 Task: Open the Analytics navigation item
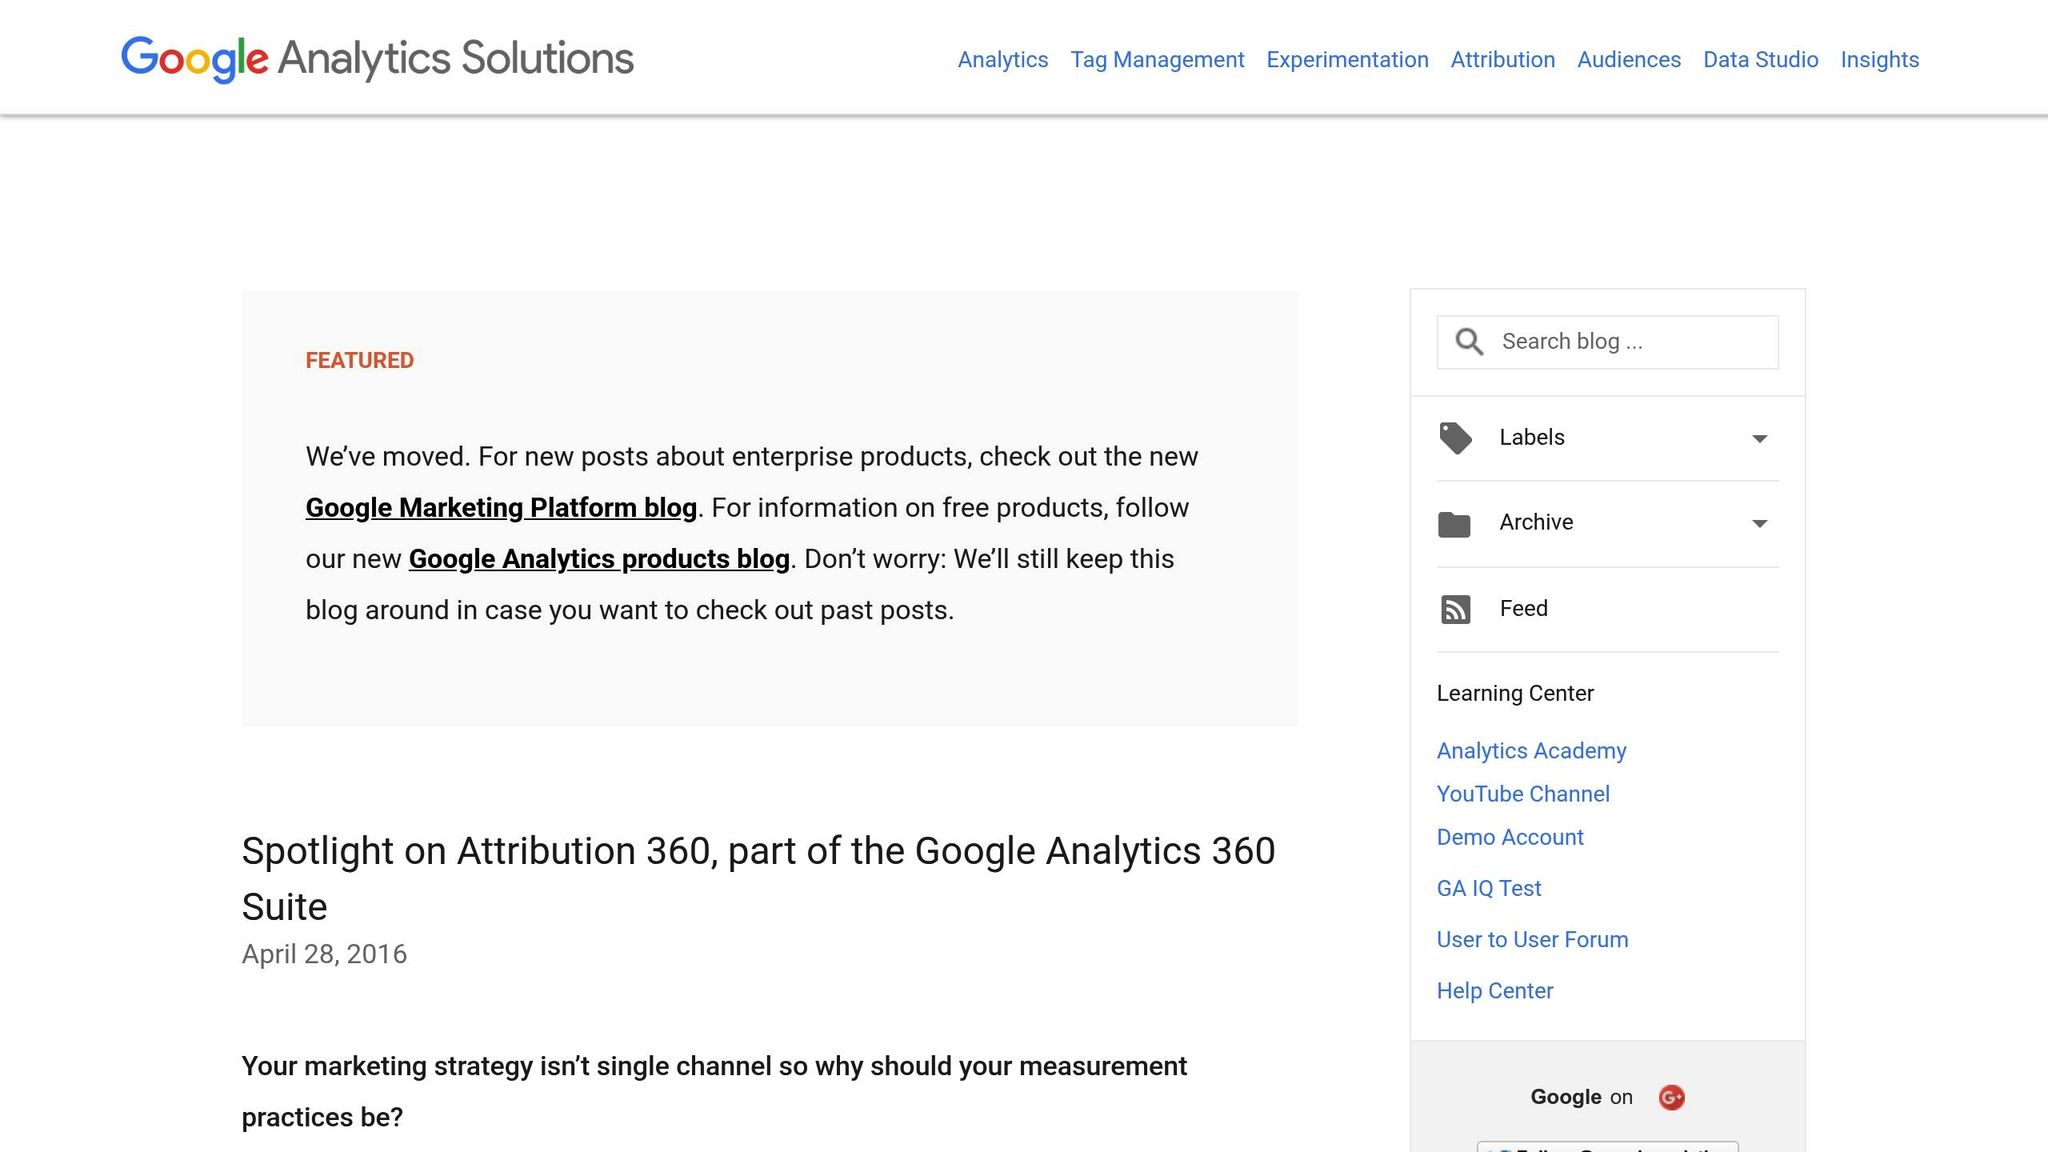[1002, 60]
